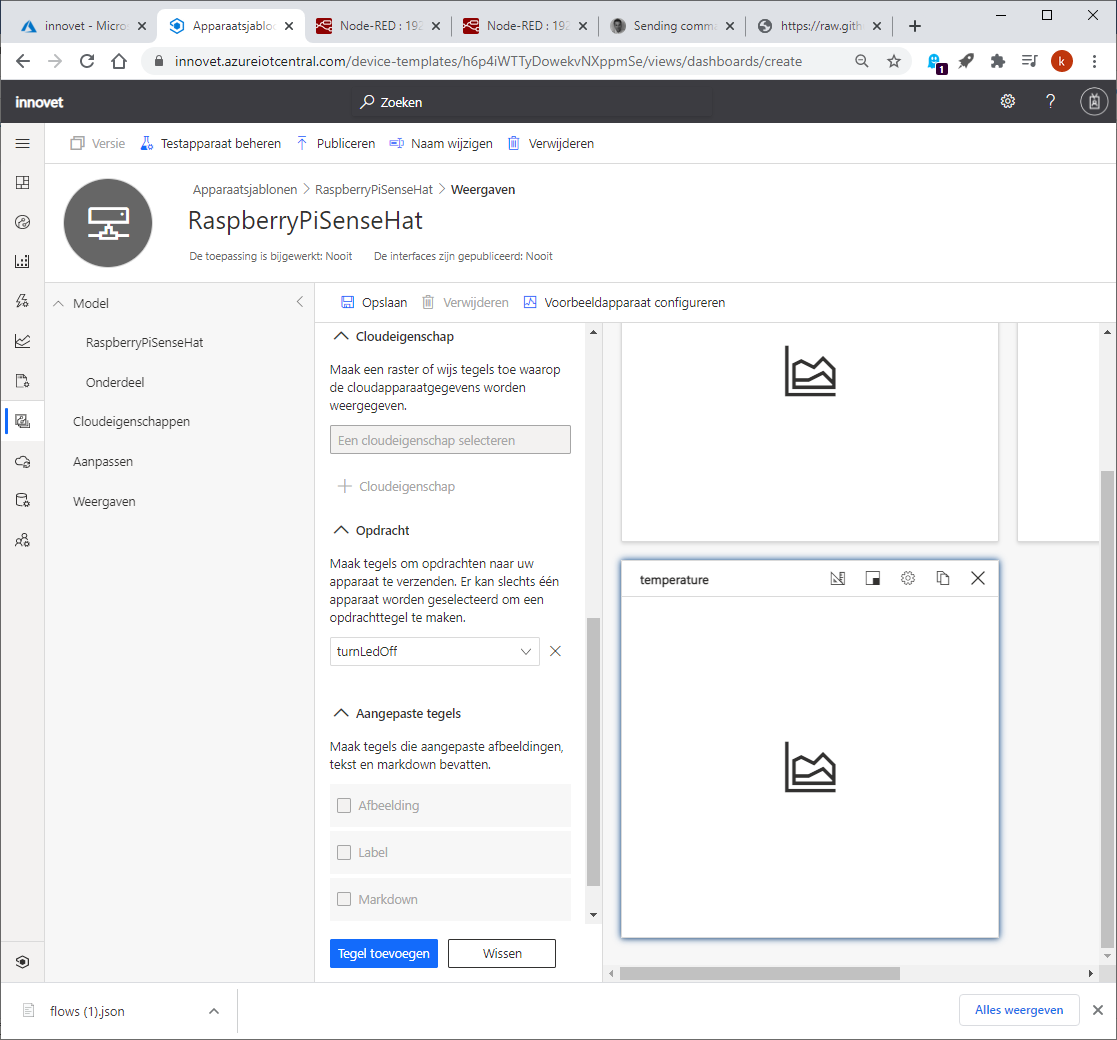This screenshot has height=1040, width=1117.
Task: Open the Device groups icon in sidebar
Action: coord(23,261)
